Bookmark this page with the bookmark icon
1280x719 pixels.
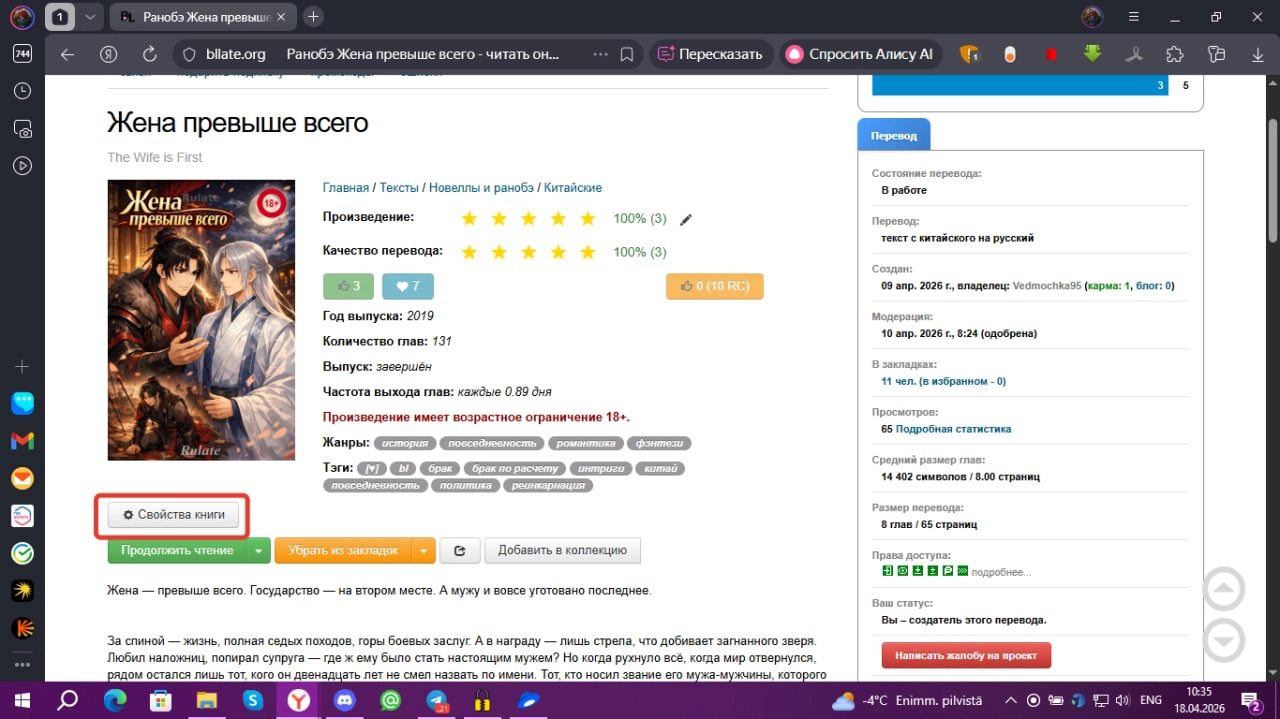click(x=627, y=54)
